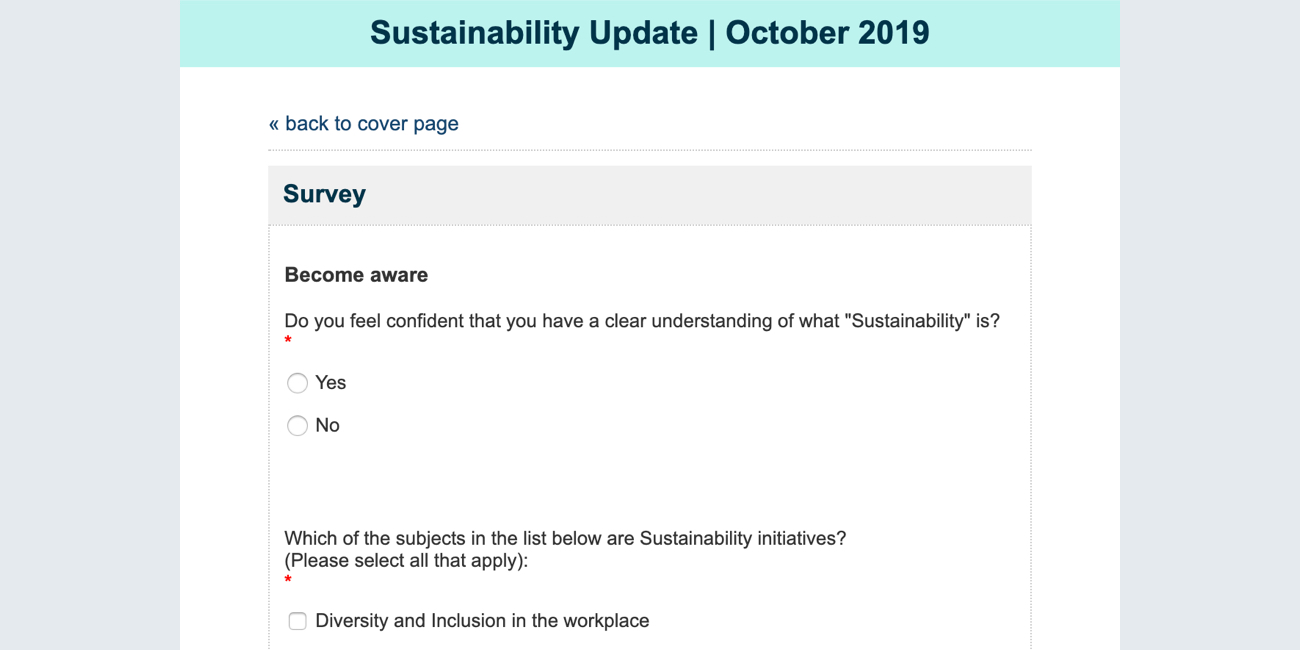Screen dimensions: 1300x650
Task: Click the "Please select all that apply" note
Action: point(406,560)
